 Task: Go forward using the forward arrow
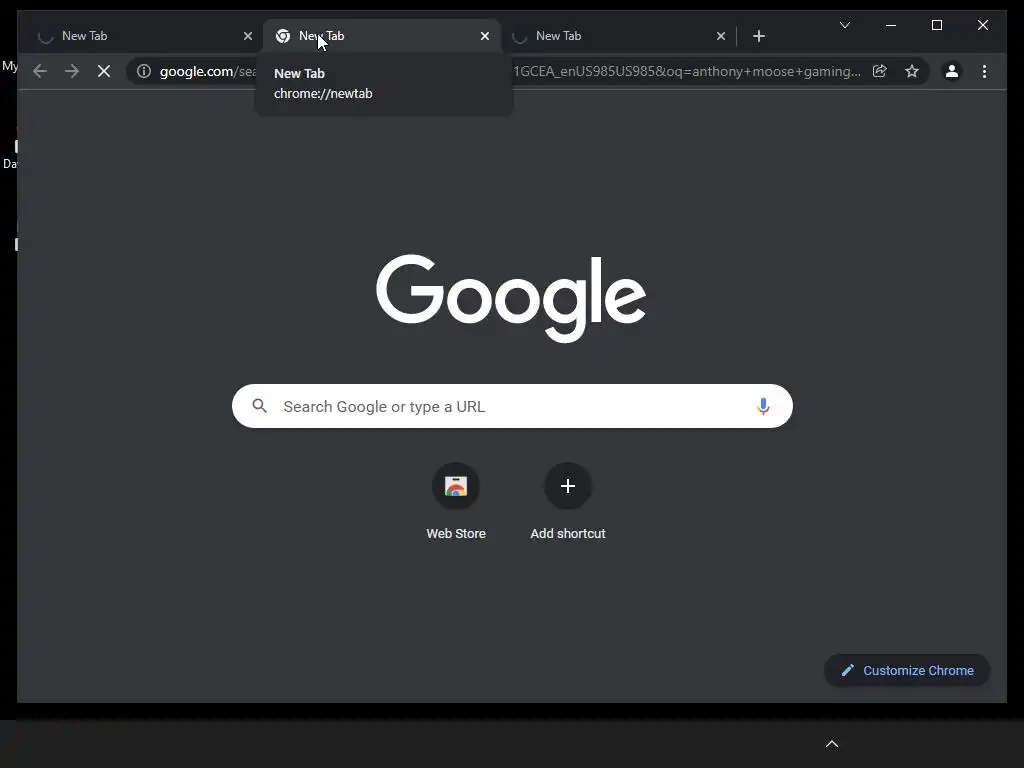tap(72, 71)
